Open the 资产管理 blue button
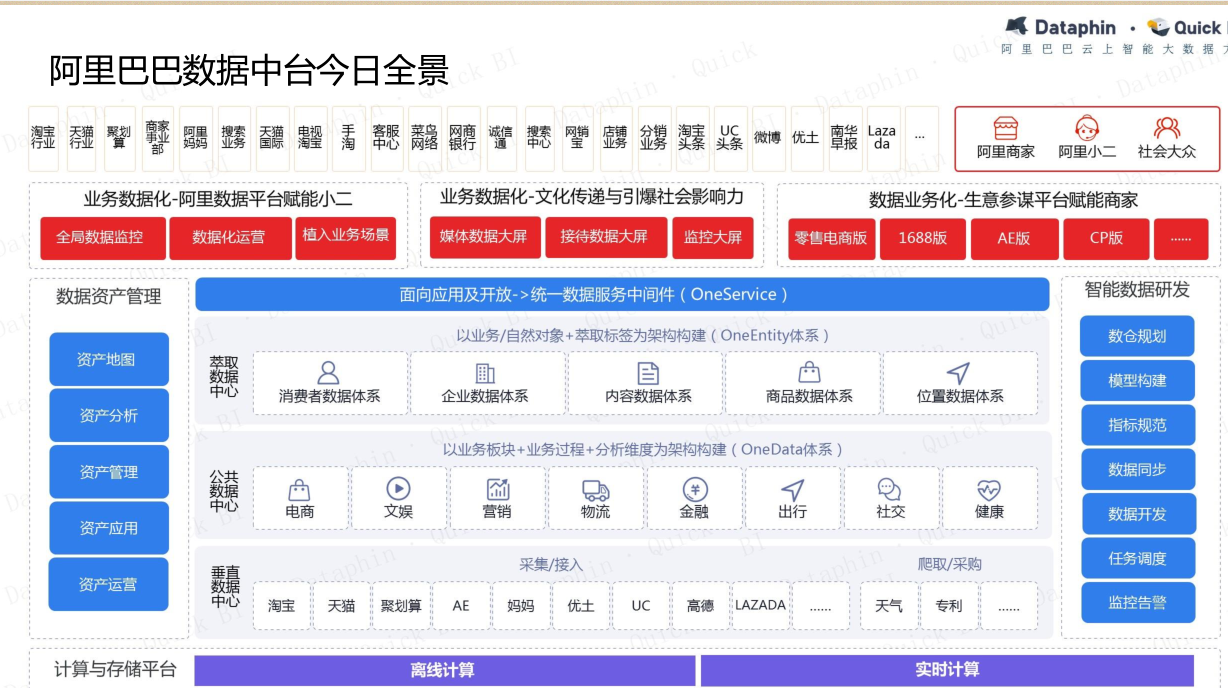Viewport: 1228px width, 688px height. pos(109,472)
